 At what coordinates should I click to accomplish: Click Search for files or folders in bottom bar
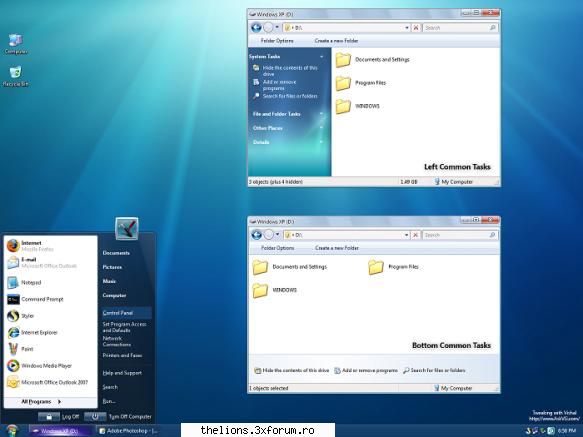(434, 370)
